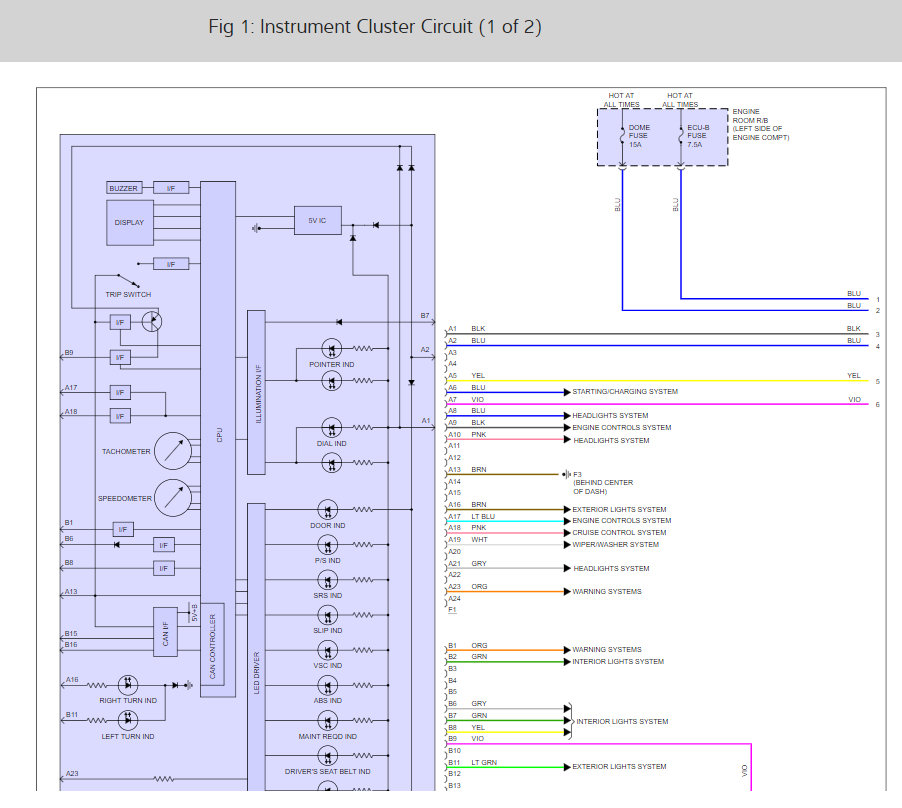Screen dimensions: 902x808
Task: Click the transistor symbol near TRIP SWITCH
Action: pos(152,321)
